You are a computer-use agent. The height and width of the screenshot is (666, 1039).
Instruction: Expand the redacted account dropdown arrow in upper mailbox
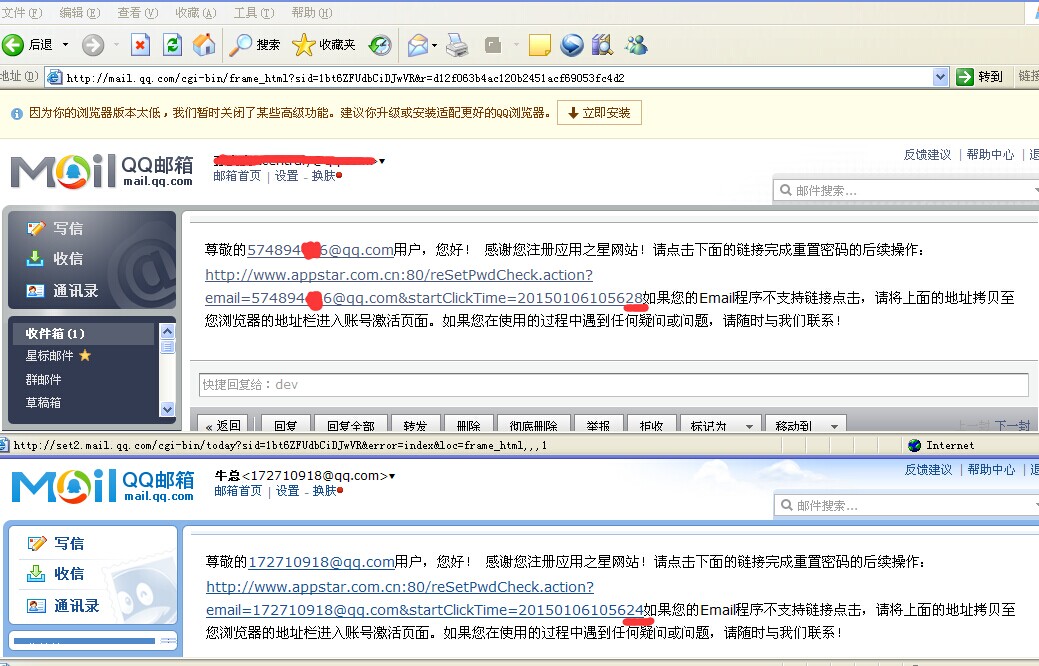pyautogui.click(x=382, y=161)
